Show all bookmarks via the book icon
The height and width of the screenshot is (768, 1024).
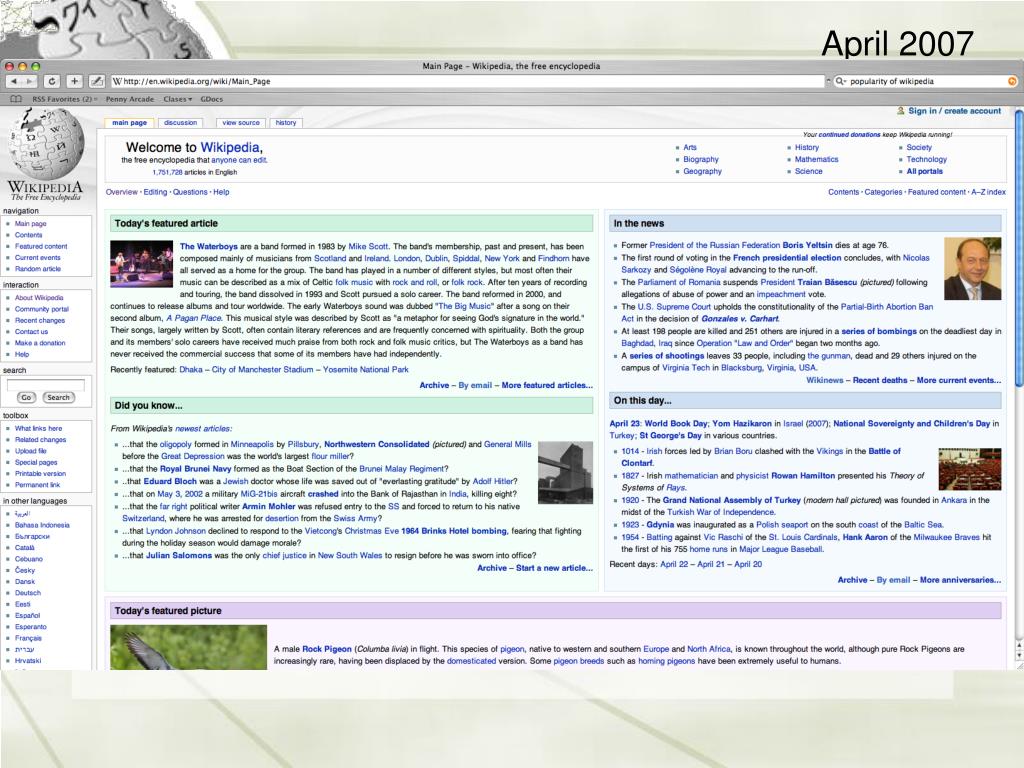[16, 99]
